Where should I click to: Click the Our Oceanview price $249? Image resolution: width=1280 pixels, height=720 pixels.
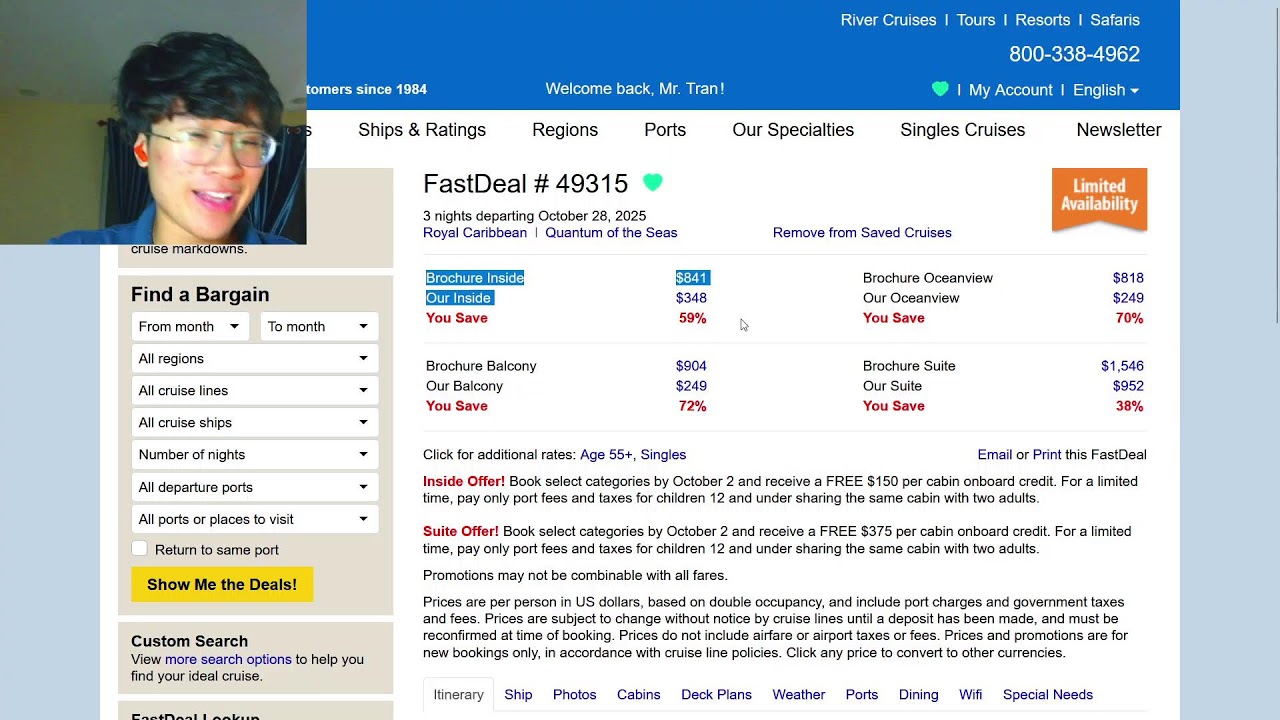1128,298
